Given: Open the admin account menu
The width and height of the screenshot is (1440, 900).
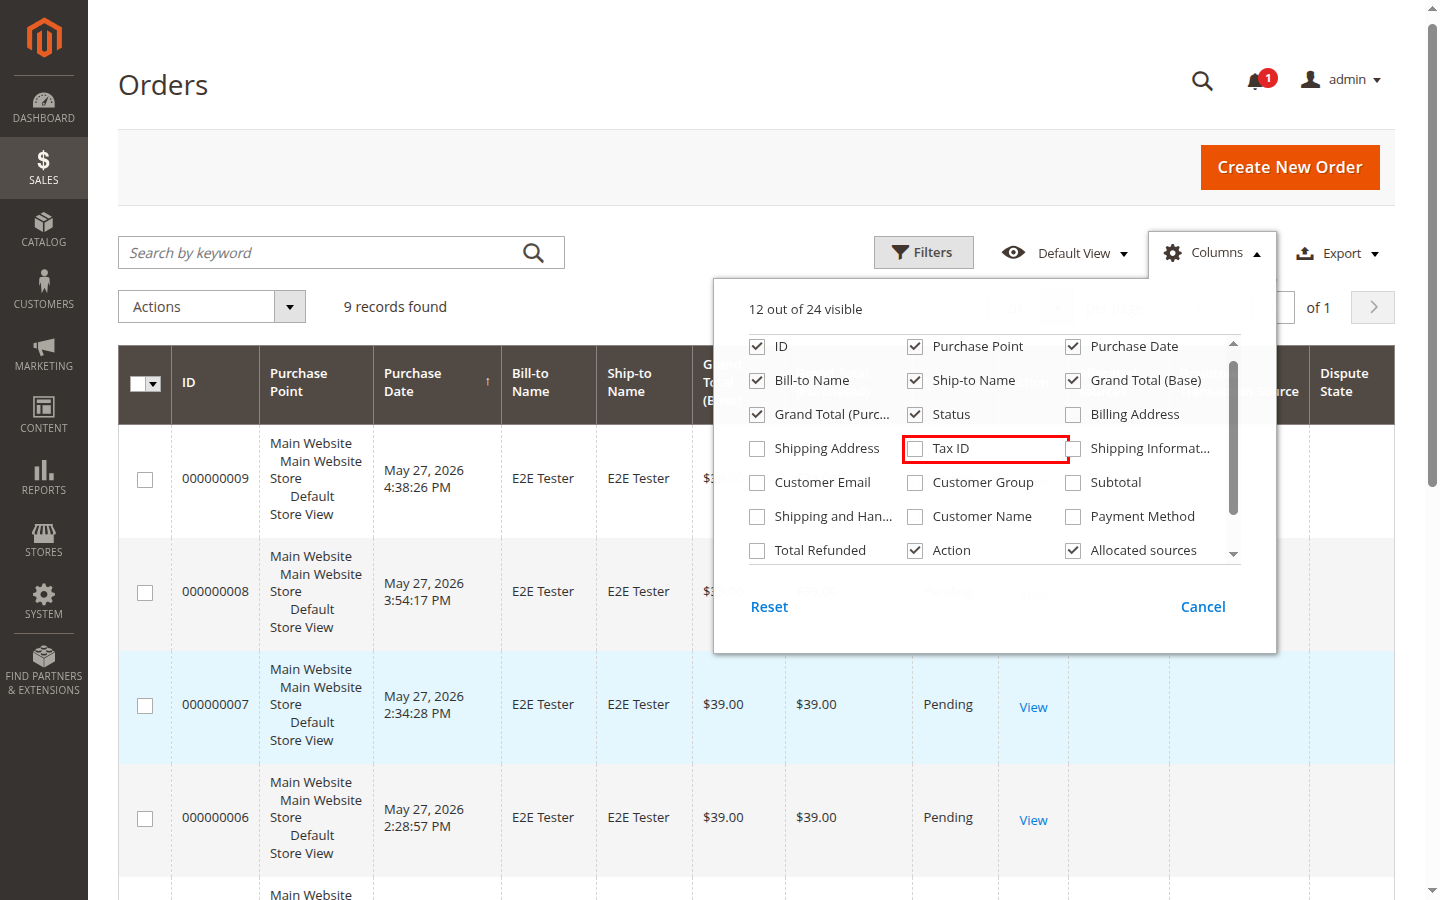Looking at the screenshot, I should coord(1341,80).
